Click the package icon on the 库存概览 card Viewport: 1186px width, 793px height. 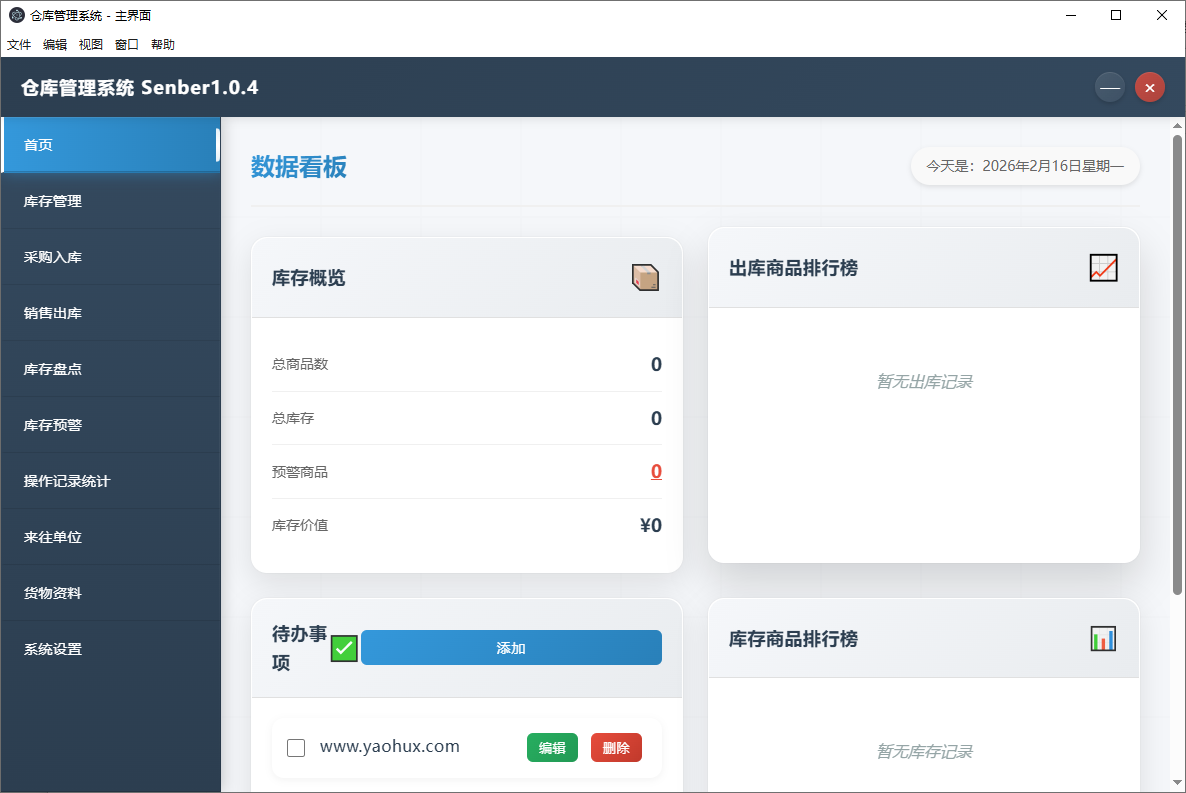pyautogui.click(x=645, y=277)
